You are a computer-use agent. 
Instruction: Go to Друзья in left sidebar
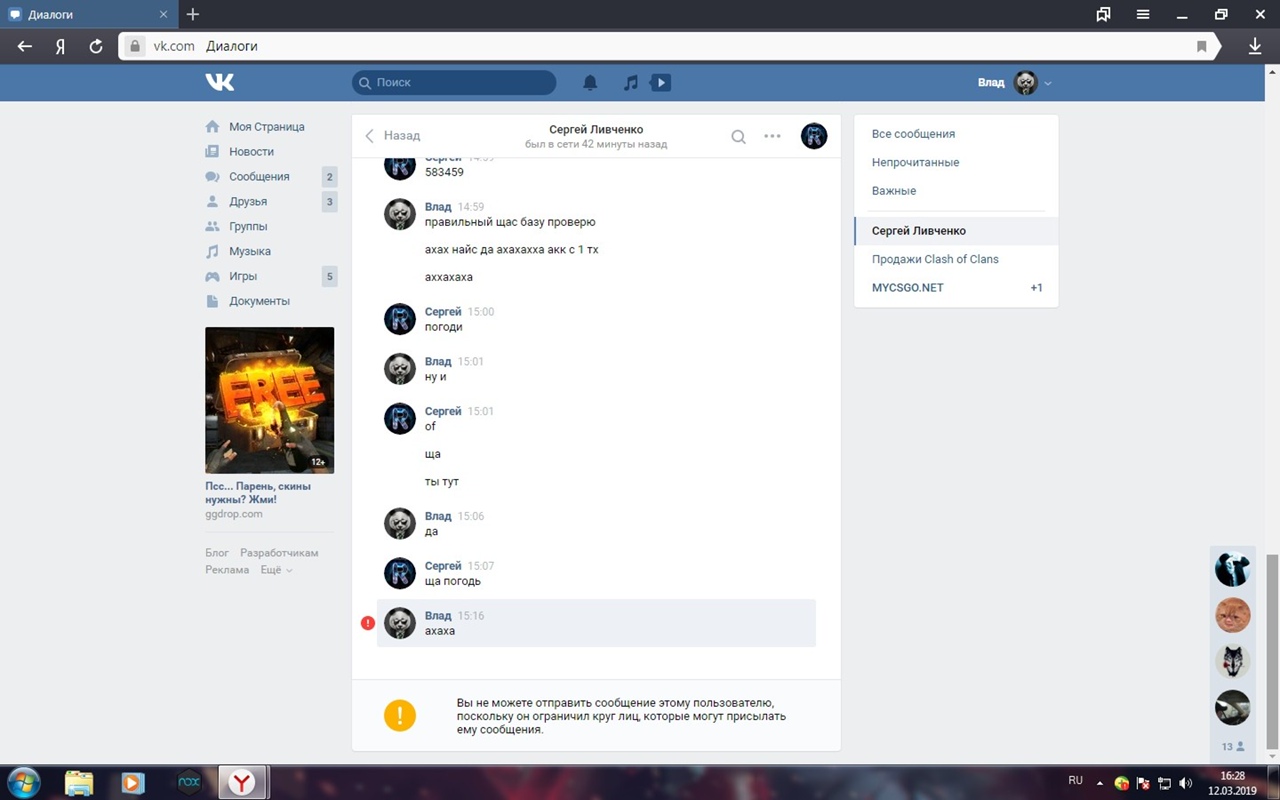click(x=248, y=202)
